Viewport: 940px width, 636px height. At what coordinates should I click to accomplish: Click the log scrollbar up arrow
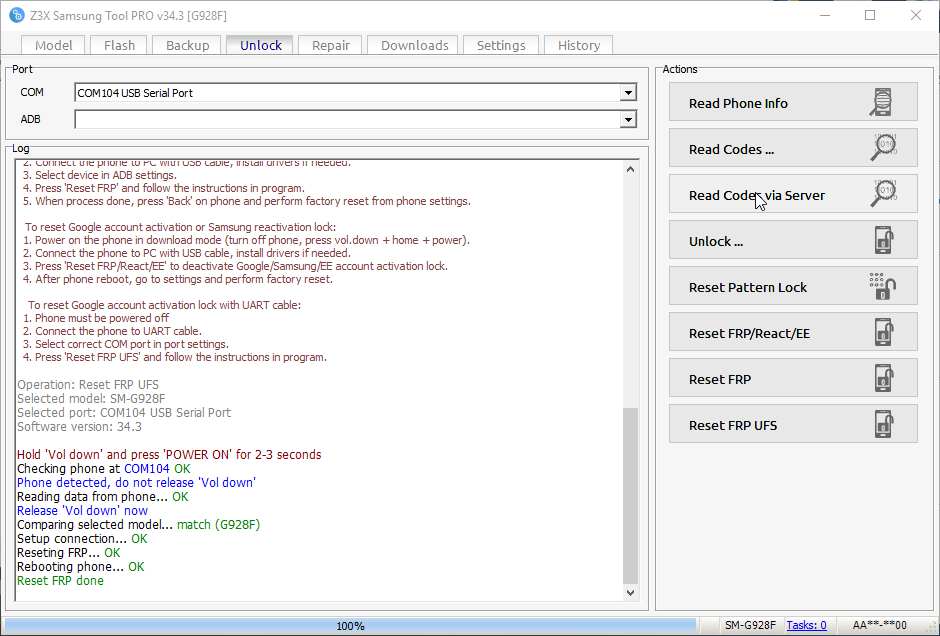630,170
